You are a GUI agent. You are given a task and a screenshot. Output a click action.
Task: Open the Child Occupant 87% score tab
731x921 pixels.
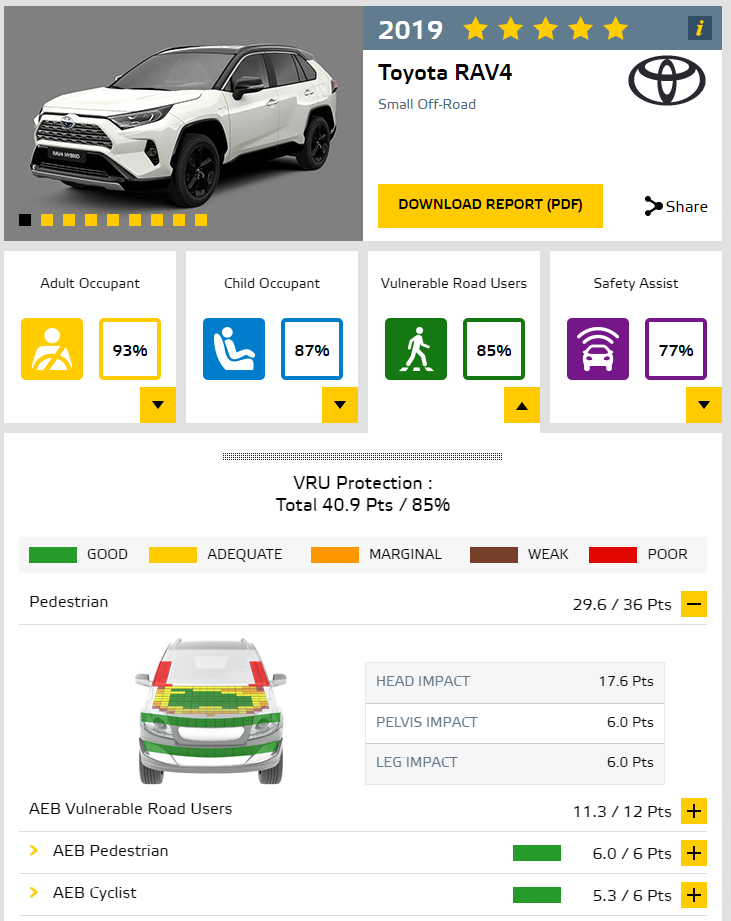pyautogui.click(x=312, y=349)
